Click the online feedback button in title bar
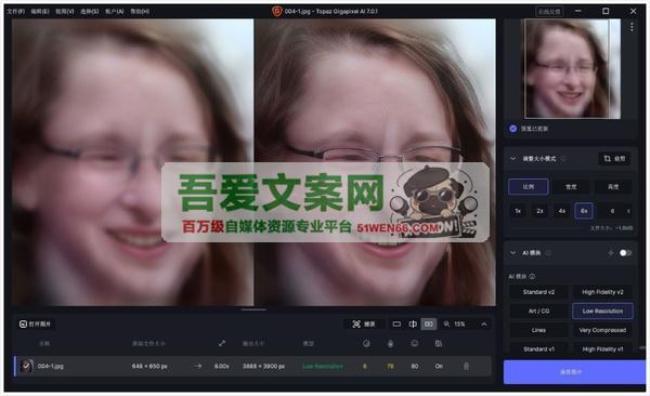650x396 pixels. tap(549, 12)
